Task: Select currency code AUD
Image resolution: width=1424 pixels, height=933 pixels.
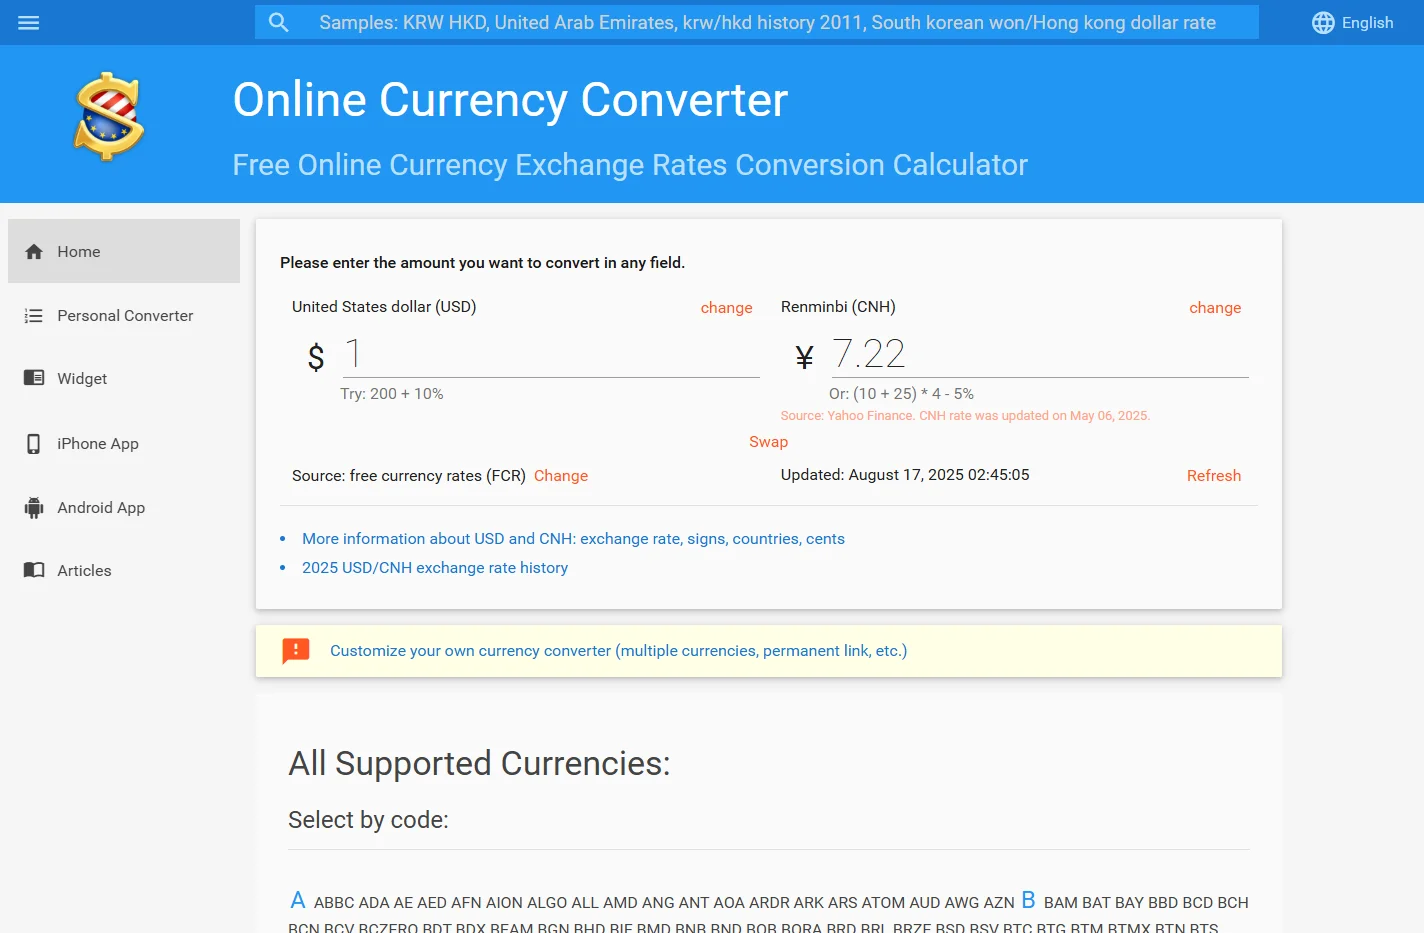Action: [924, 903]
